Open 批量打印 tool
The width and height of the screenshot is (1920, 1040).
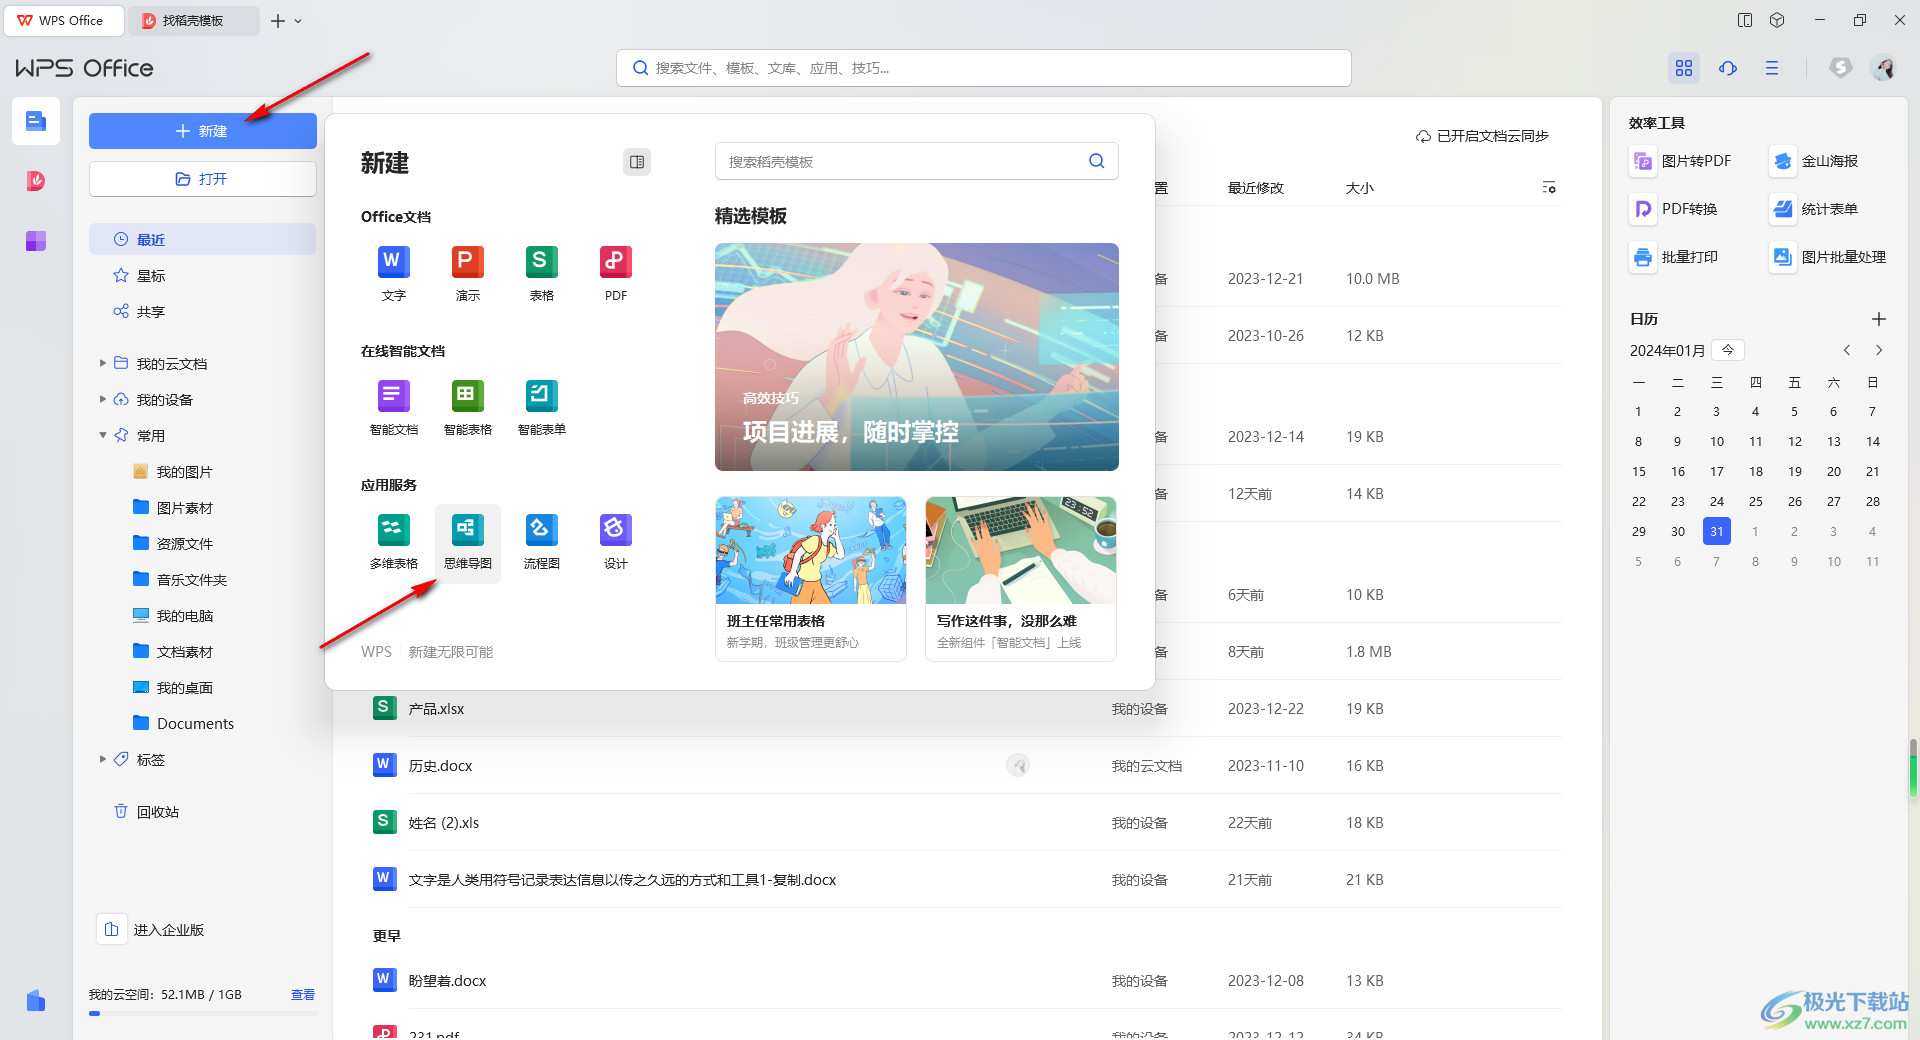coord(1674,257)
